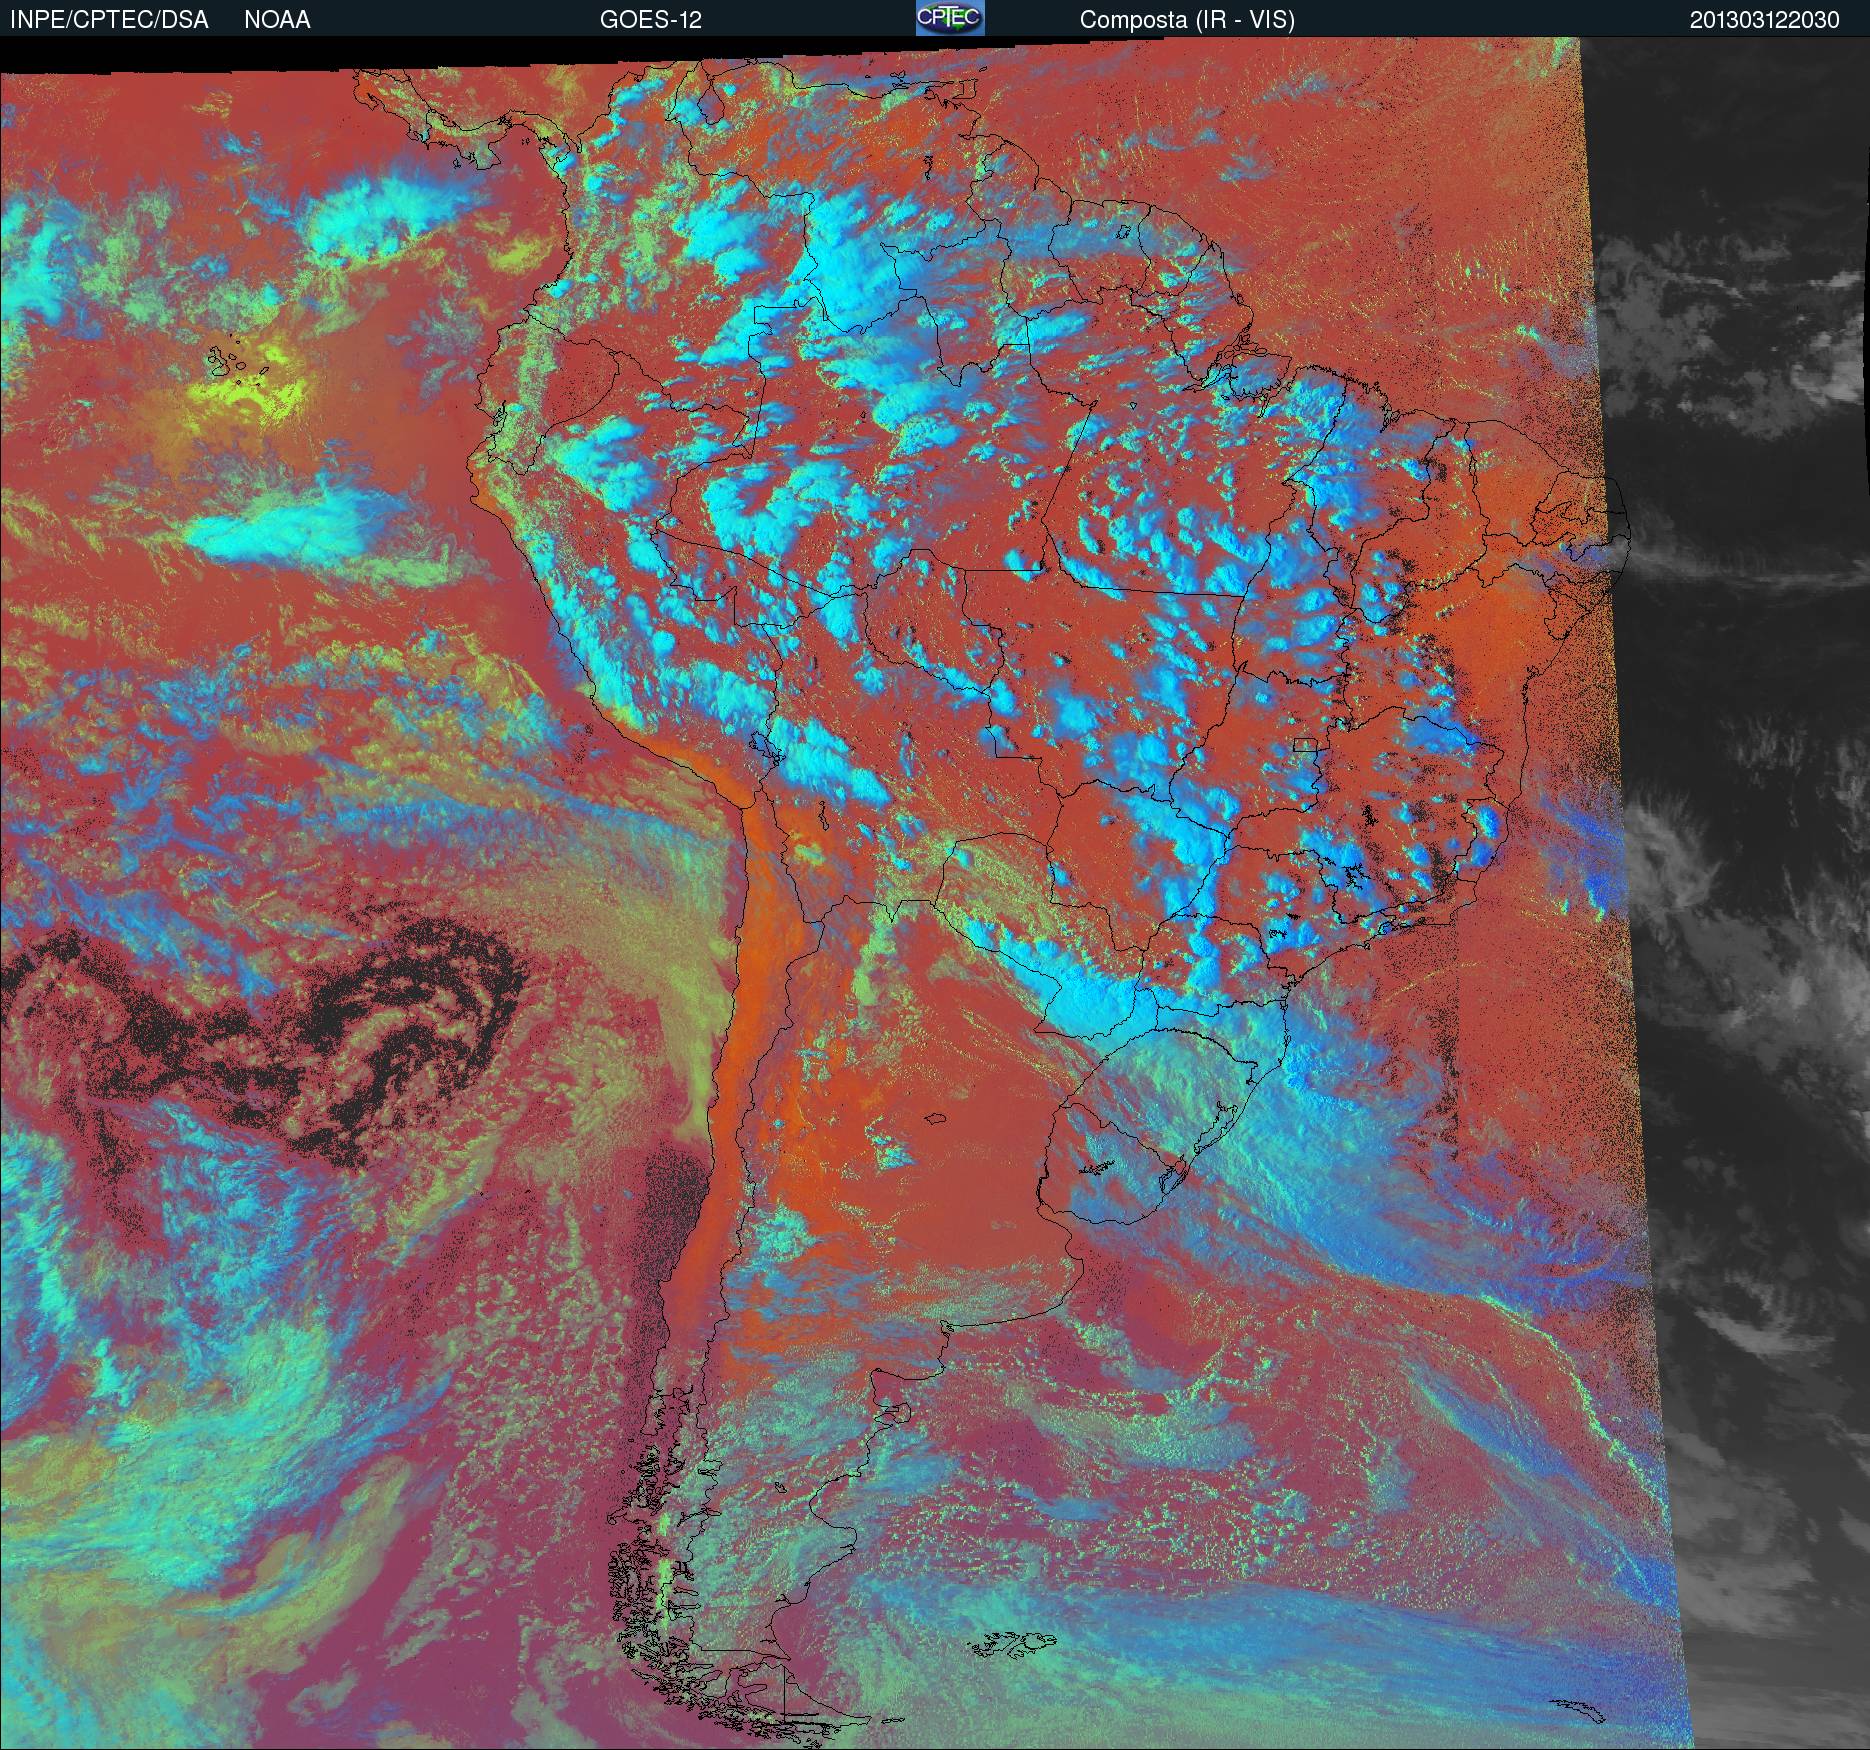Image resolution: width=1870 pixels, height=1750 pixels.
Task: Click the small Distrito Federal rectangle in Brazil
Action: point(1304,744)
